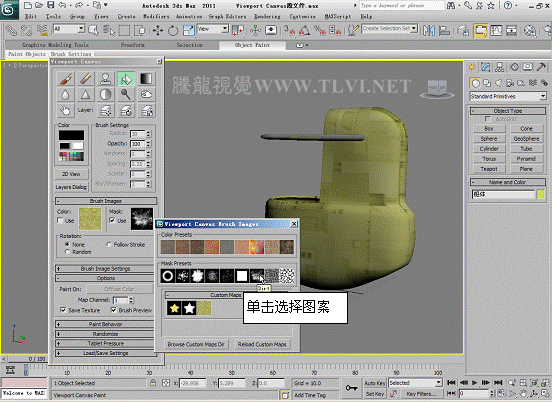Open the Selected key filter dropdown
Viewport: 552px width, 402px height.
coord(415,383)
